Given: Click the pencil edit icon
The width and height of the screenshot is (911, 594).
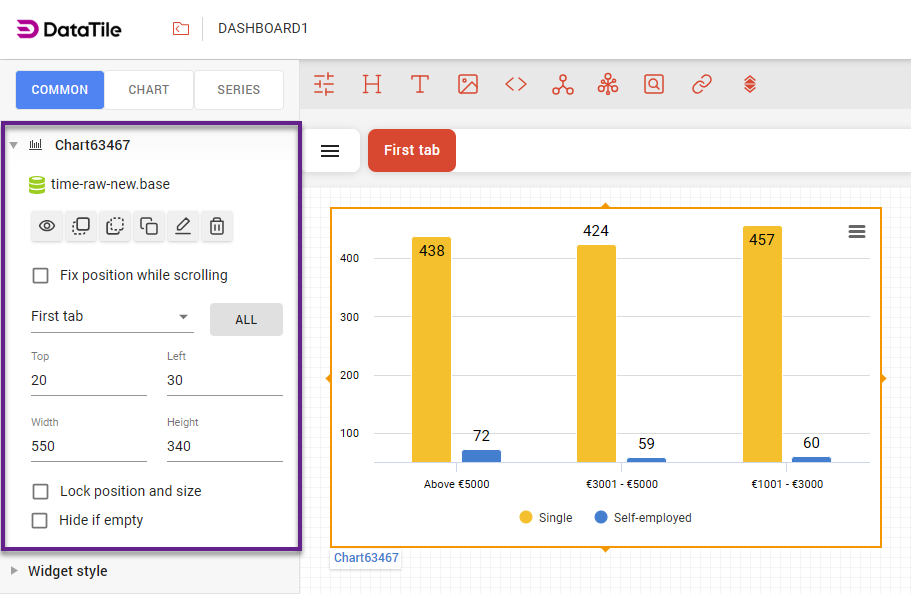Looking at the screenshot, I should [x=182, y=226].
